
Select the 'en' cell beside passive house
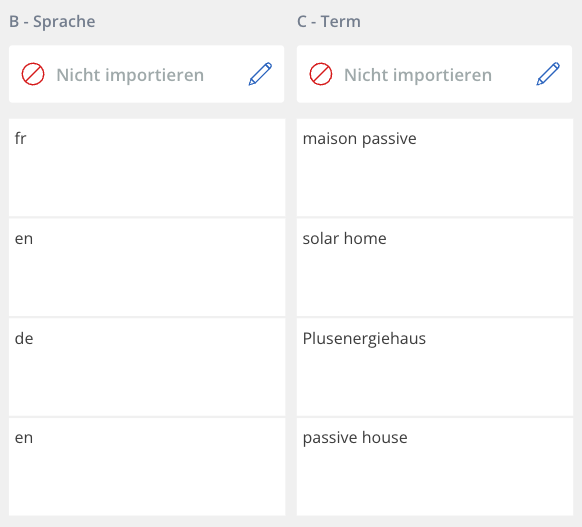click(x=147, y=467)
